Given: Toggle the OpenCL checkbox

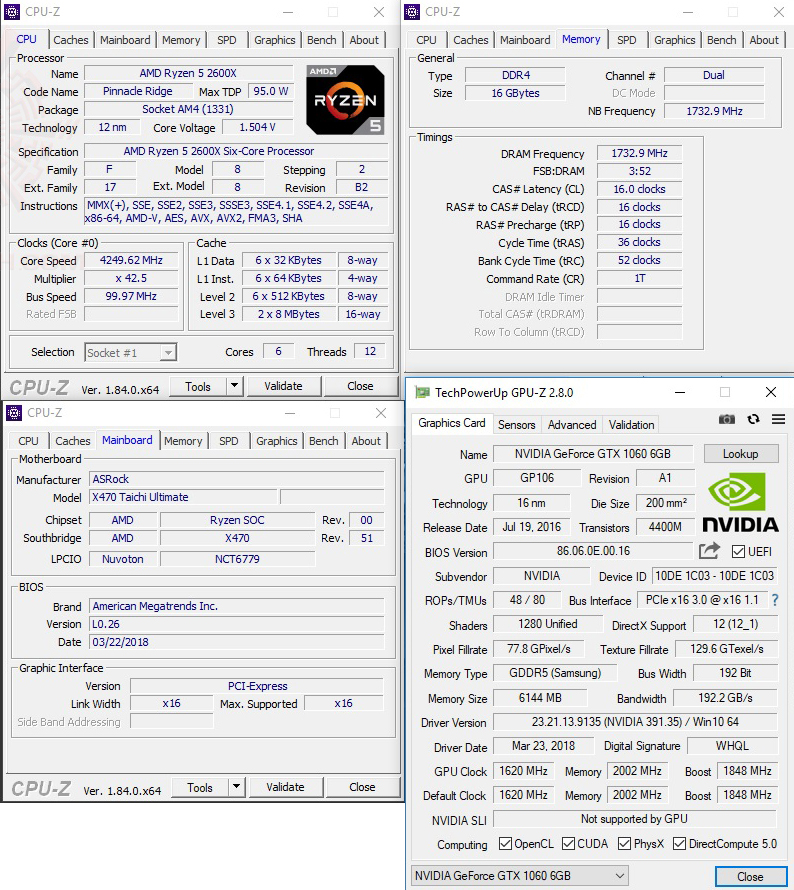Looking at the screenshot, I should (x=505, y=843).
